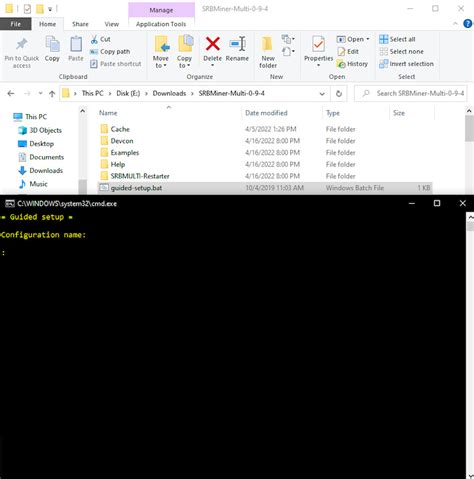Image resolution: width=474 pixels, height=479 pixels.
Task: Open the Copy to menu
Action: tap(184, 52)
